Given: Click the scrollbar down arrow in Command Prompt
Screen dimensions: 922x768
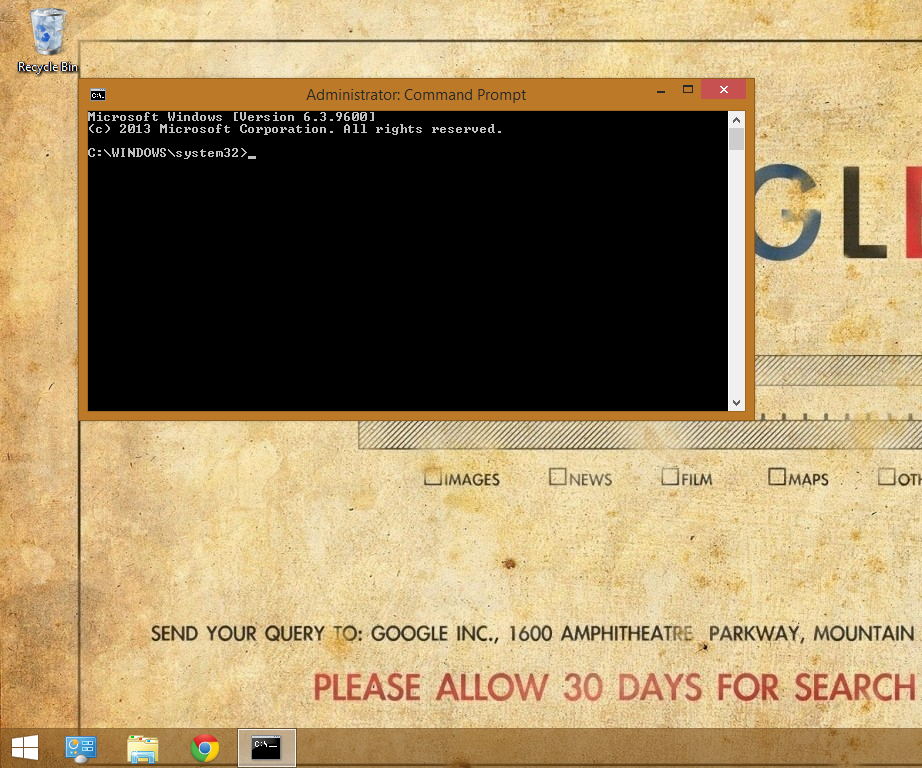Looking at the screenshot, I should tap(736, 402).
